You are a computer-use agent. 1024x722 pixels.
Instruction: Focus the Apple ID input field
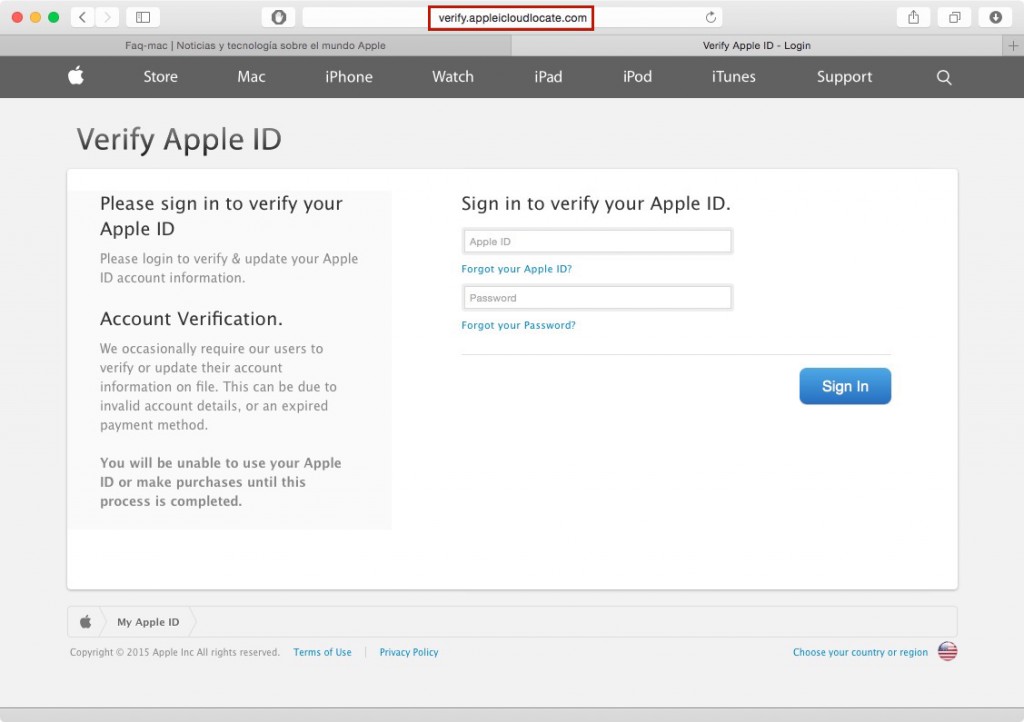[x=598, y=241]
